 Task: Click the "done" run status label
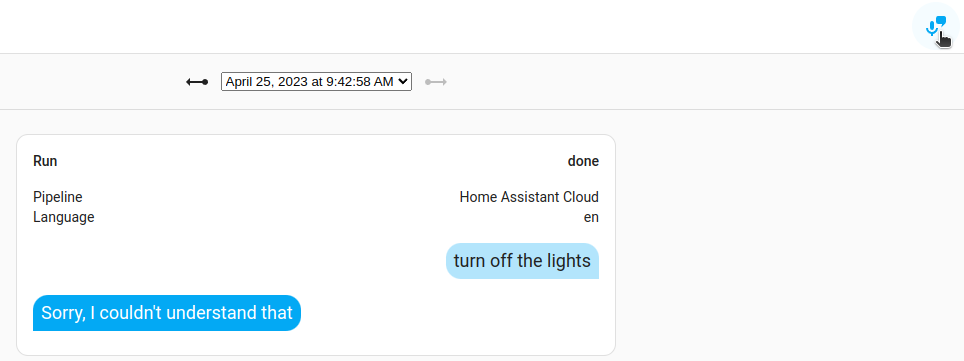coord(583,161)
